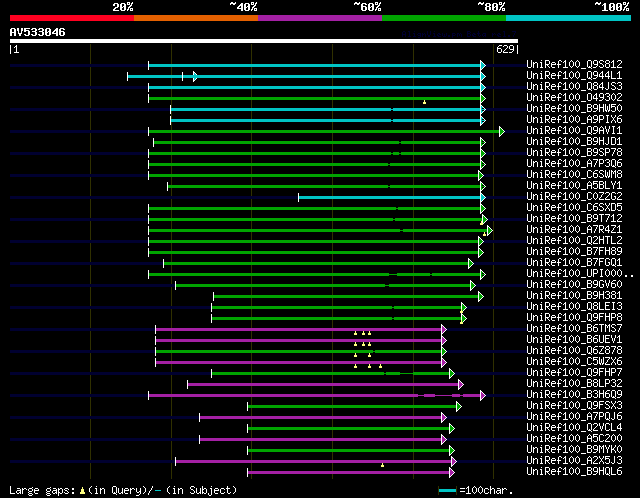The width and height of the screenshot is (640, 498).
Task: Select the UniRef100_Q2HTL2 label
Action: 574,240
